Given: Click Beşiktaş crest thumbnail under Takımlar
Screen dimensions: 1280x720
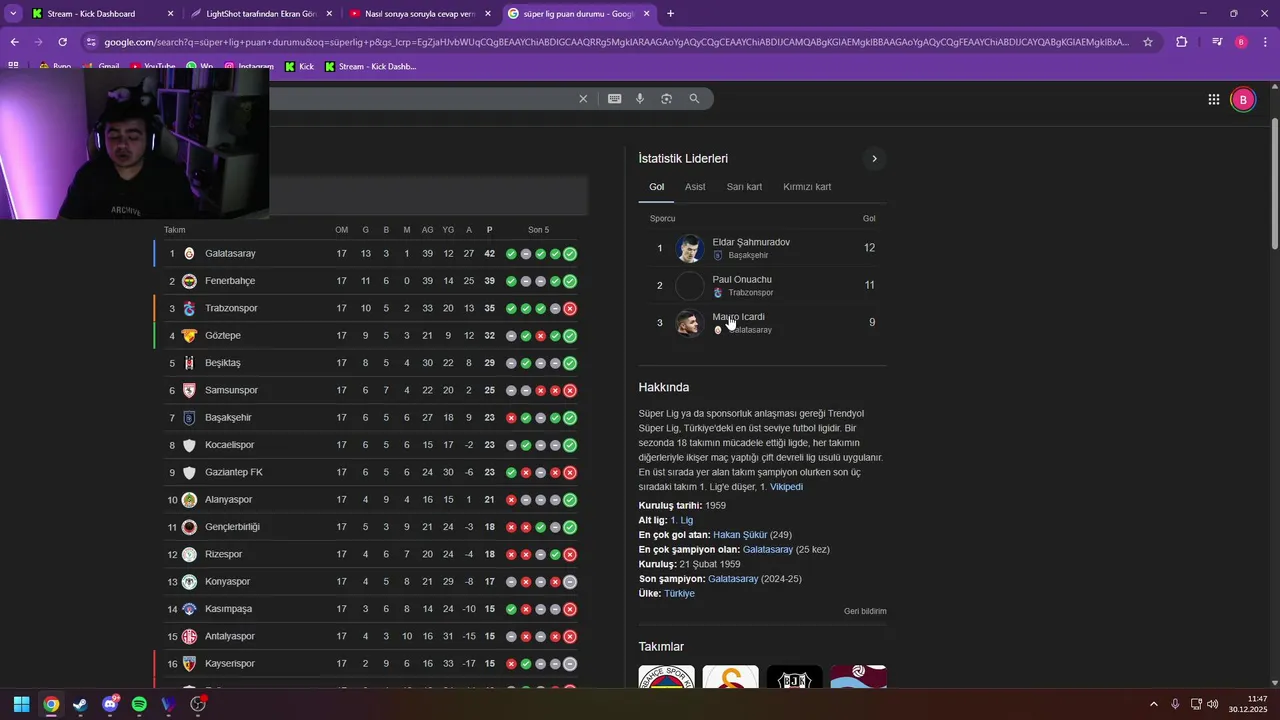Looking at the screenshot, I should 794,677.
